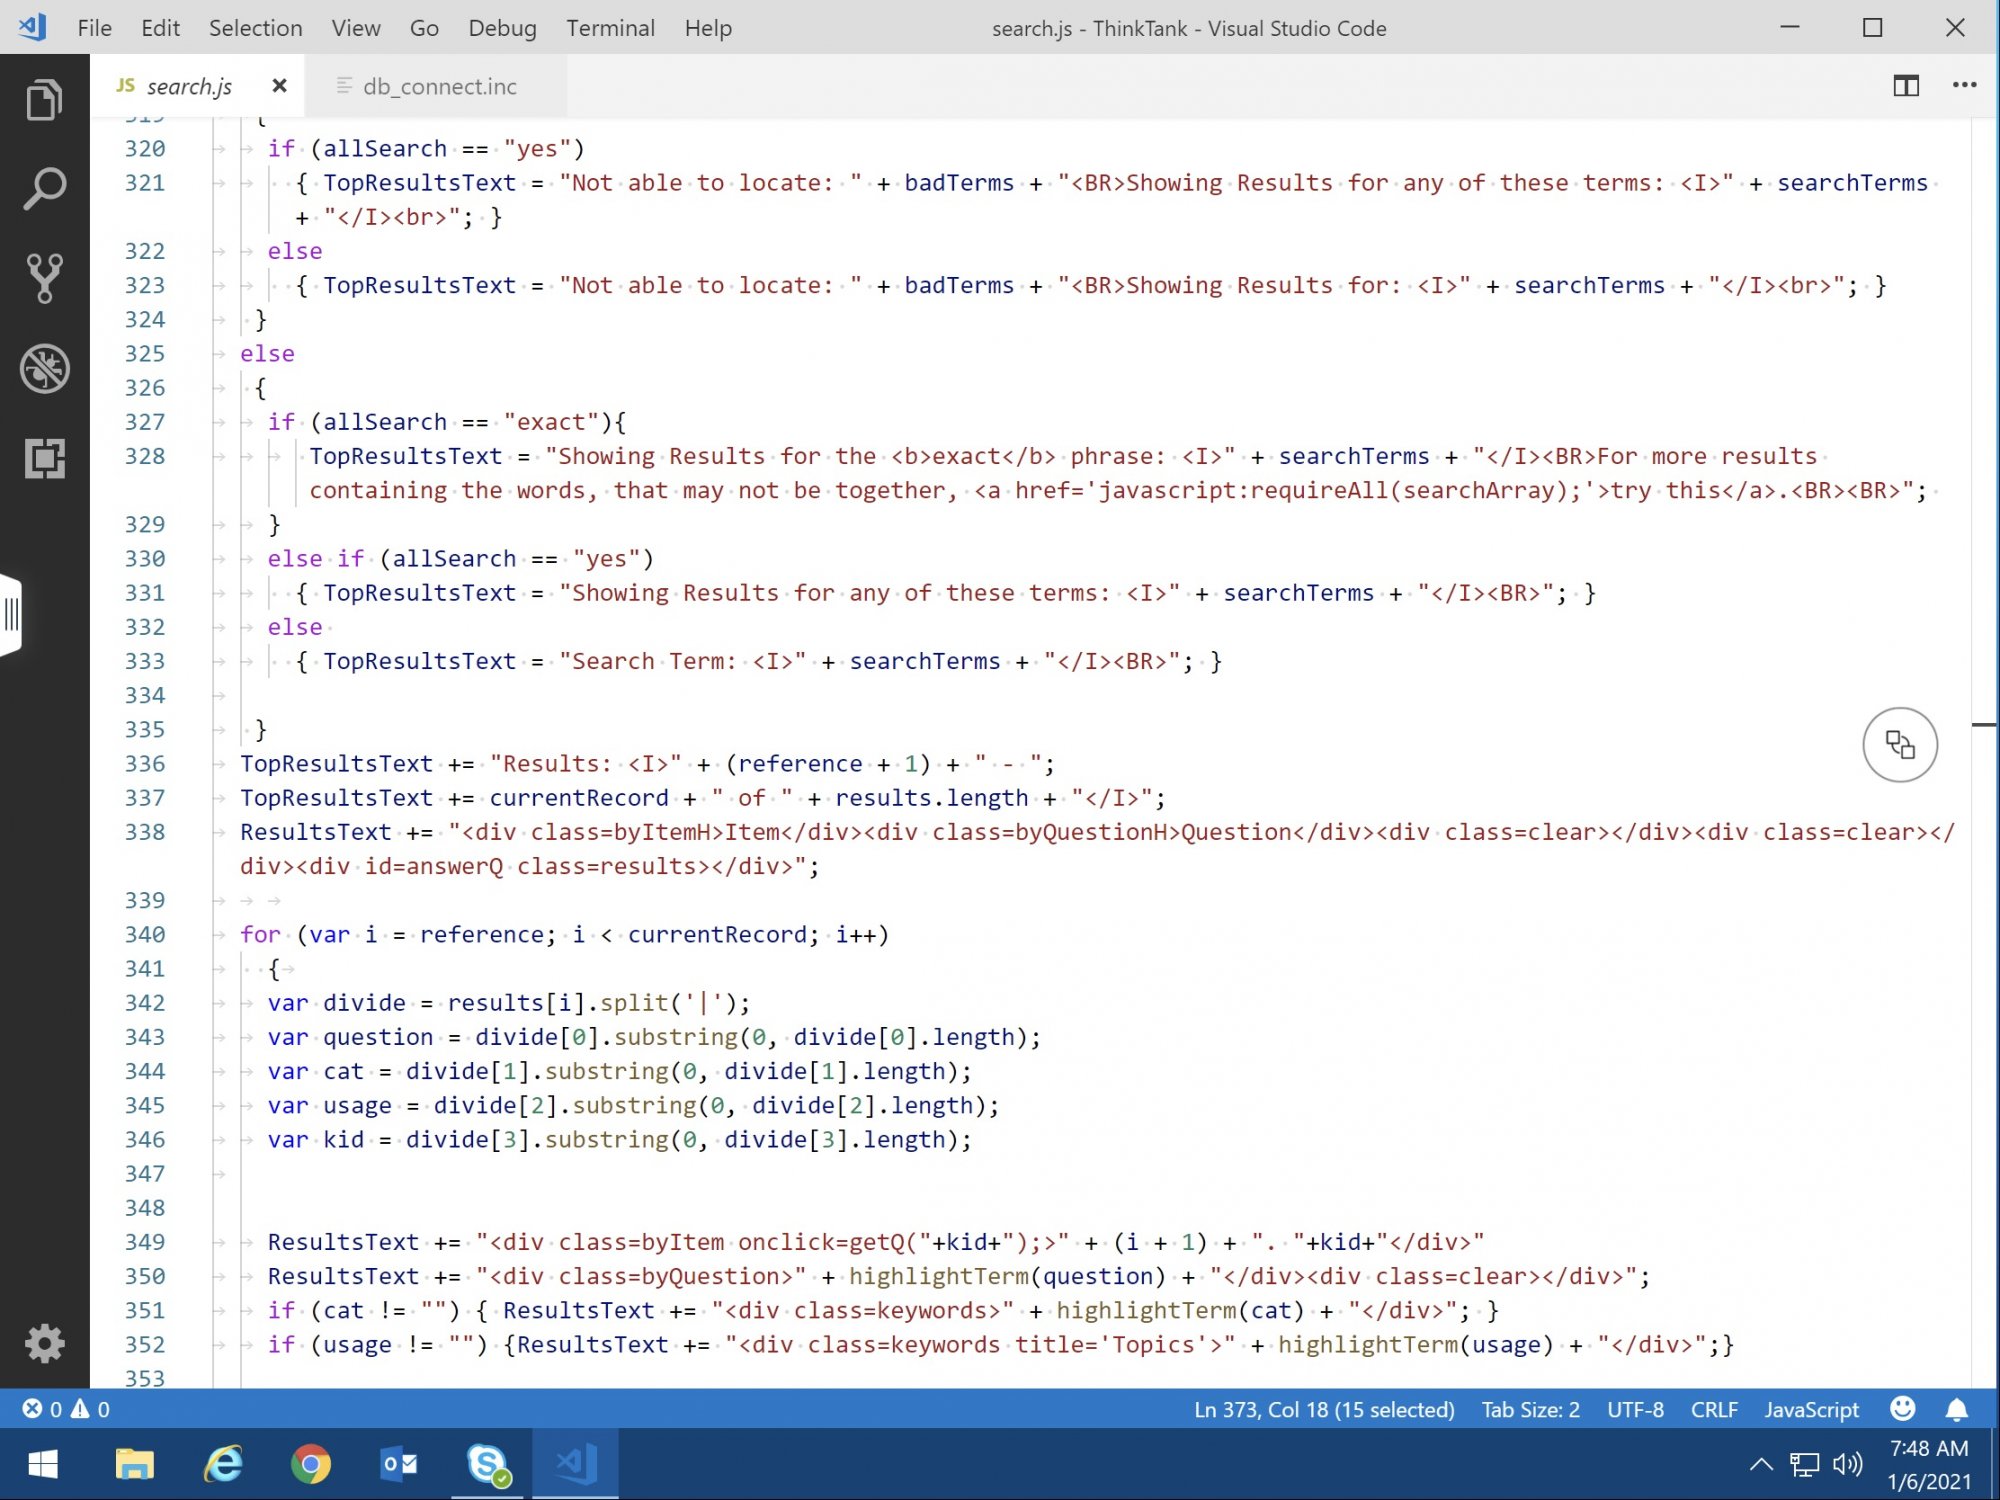Screen dimensions: 2000x1500
Task: Open the Extensions view
Action: (44, 458)
